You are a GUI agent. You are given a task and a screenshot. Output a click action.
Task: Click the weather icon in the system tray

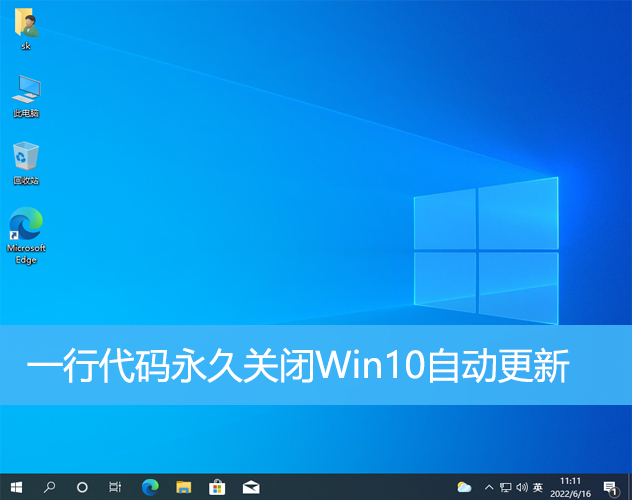[464, 487]
